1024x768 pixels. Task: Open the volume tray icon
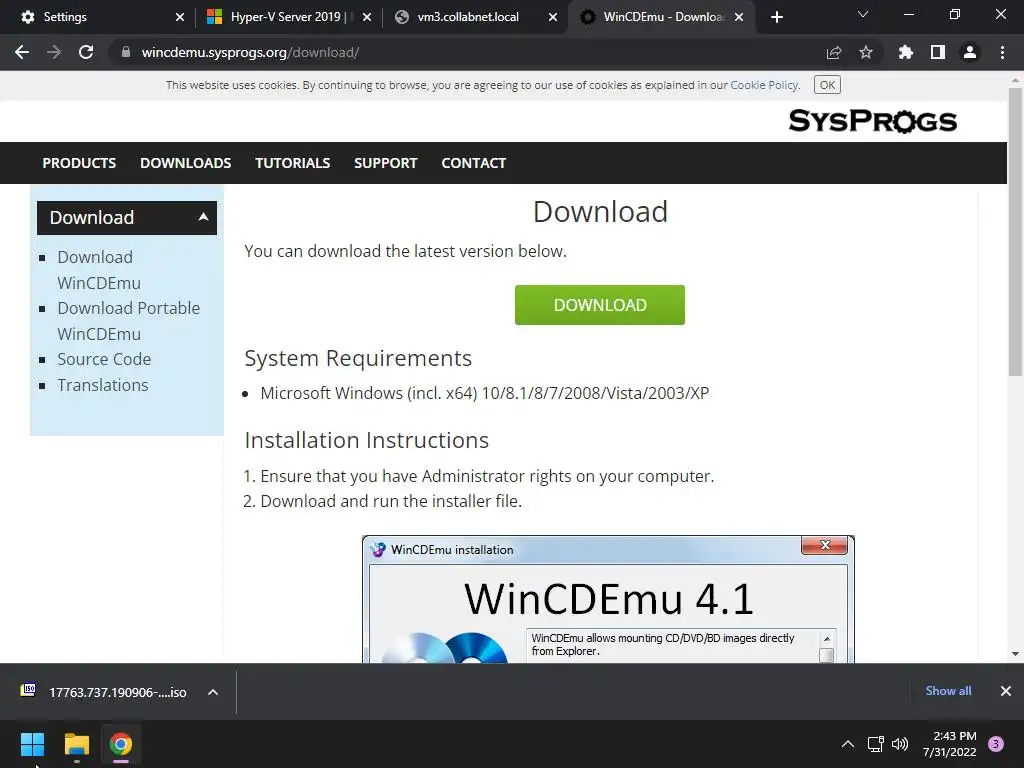(x=900, y=744)
